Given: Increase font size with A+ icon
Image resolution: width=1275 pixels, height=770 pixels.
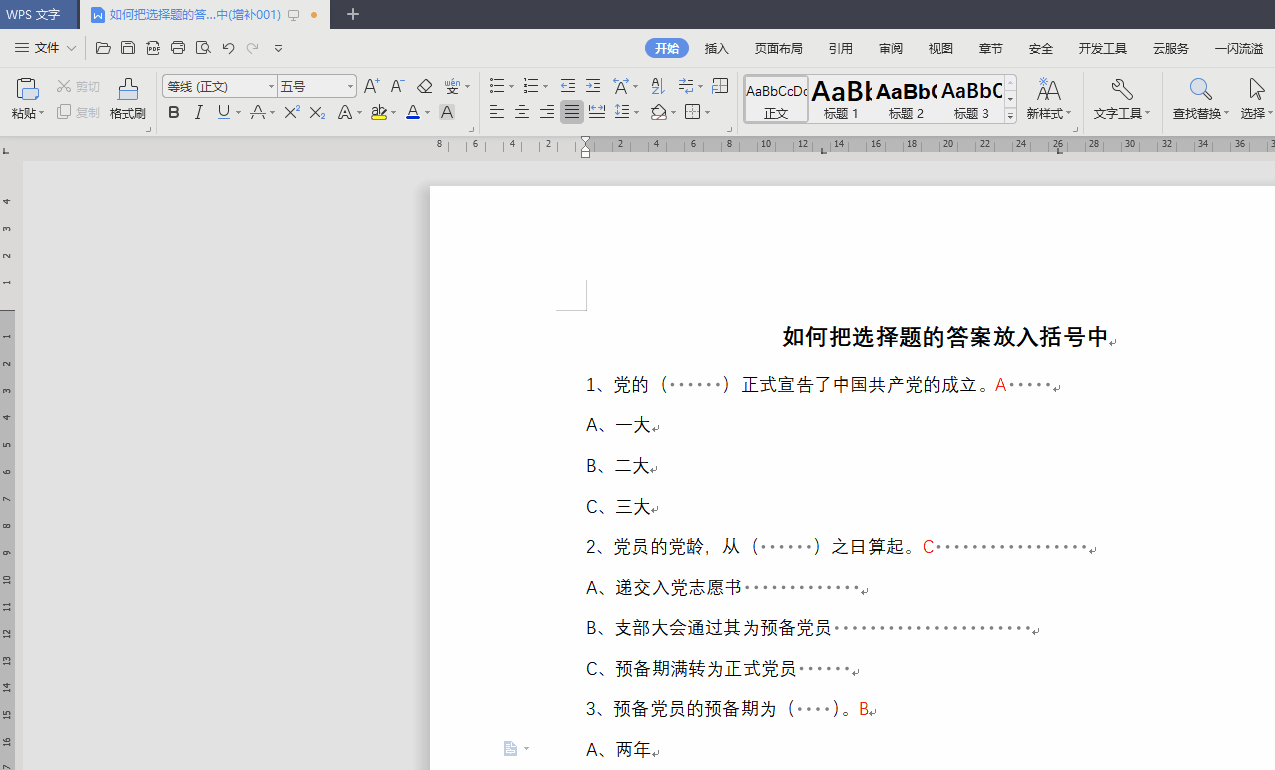Looking at the screenshot, I should click(x=371, y=86).
